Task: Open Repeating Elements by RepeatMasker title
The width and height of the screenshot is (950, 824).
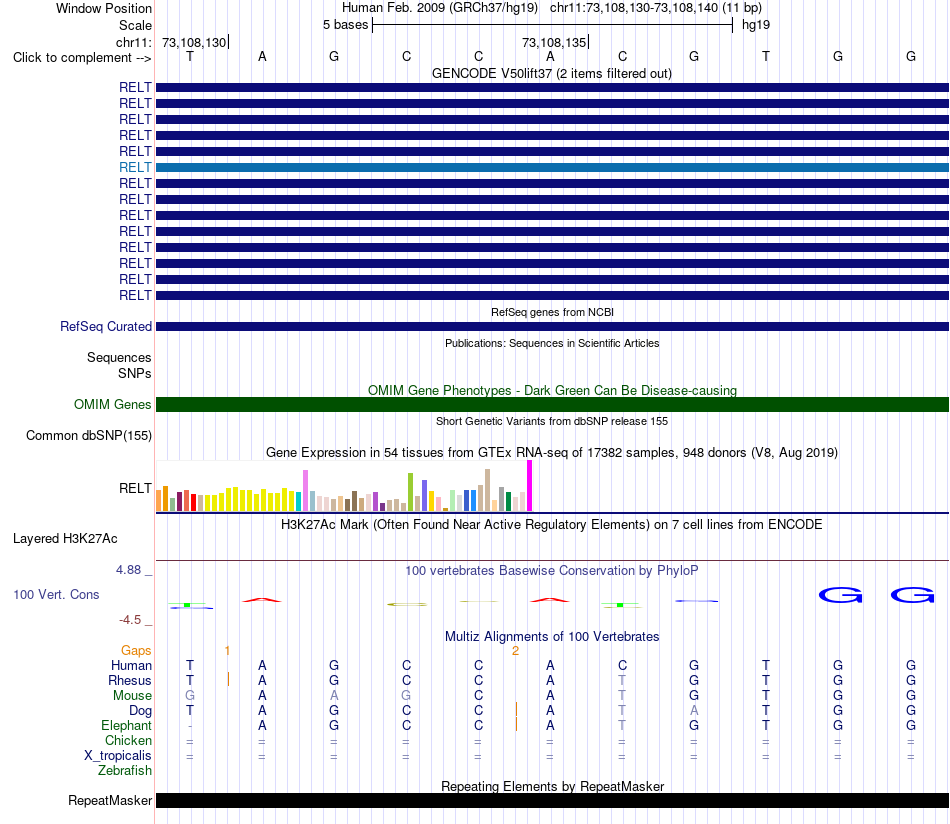Action: coord(552,786)
